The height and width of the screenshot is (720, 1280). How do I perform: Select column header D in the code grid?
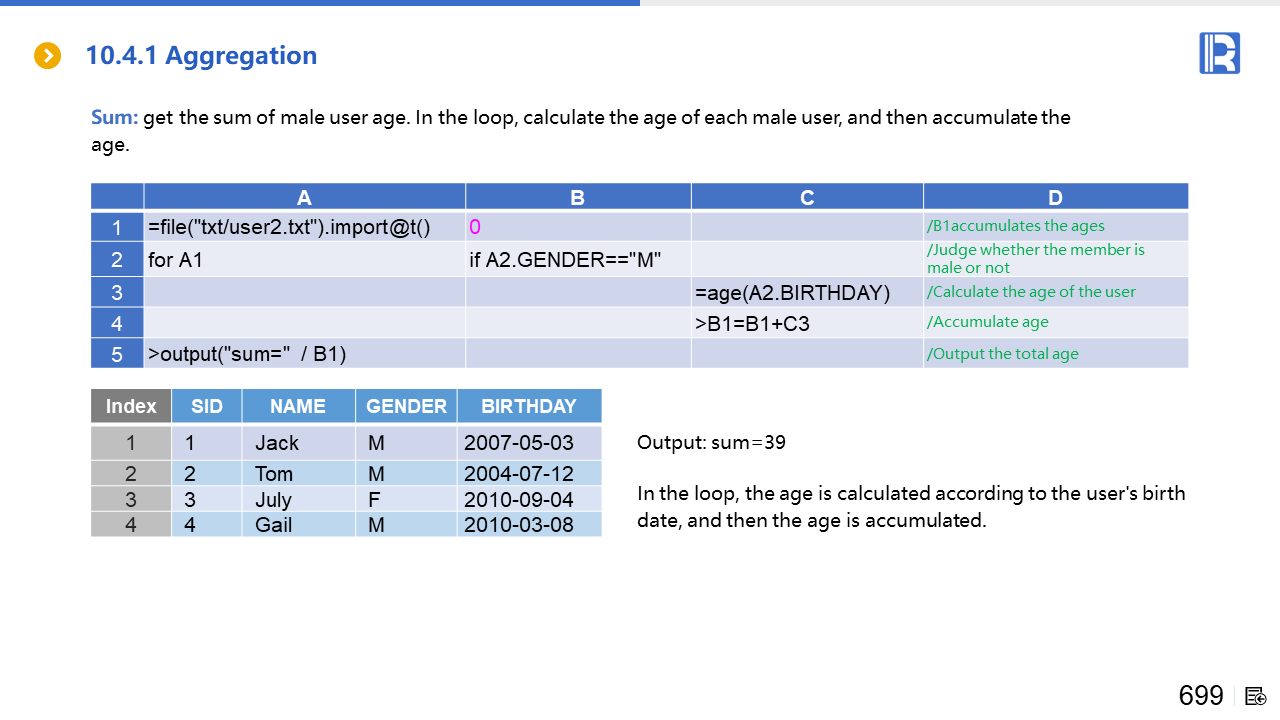[1055, 197]
